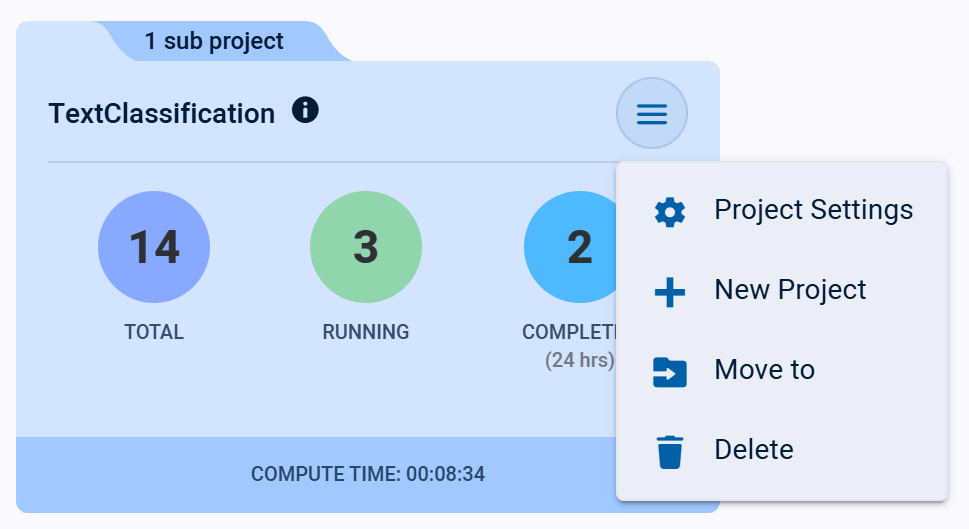The height and width of the screenshot is (529, 969).
Task: Click the gear icon for Project Settings
Action: 669,212
